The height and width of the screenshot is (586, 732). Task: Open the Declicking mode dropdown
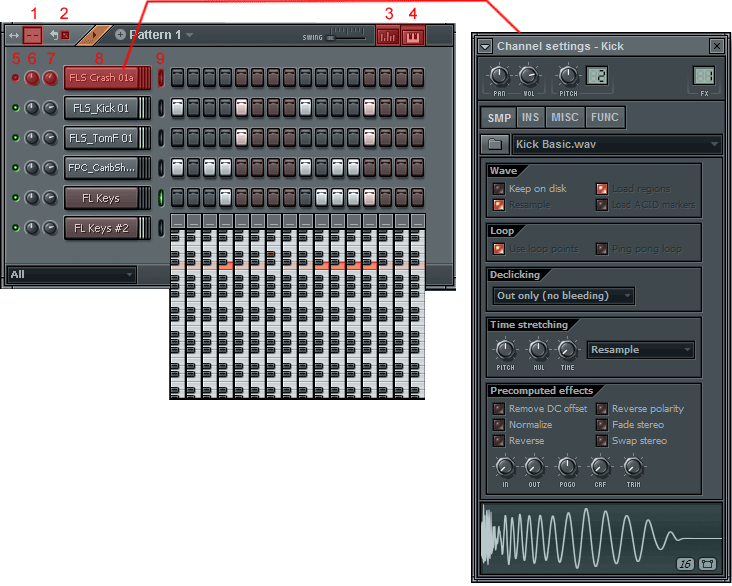pyautogui.click(x=563, y=296)
